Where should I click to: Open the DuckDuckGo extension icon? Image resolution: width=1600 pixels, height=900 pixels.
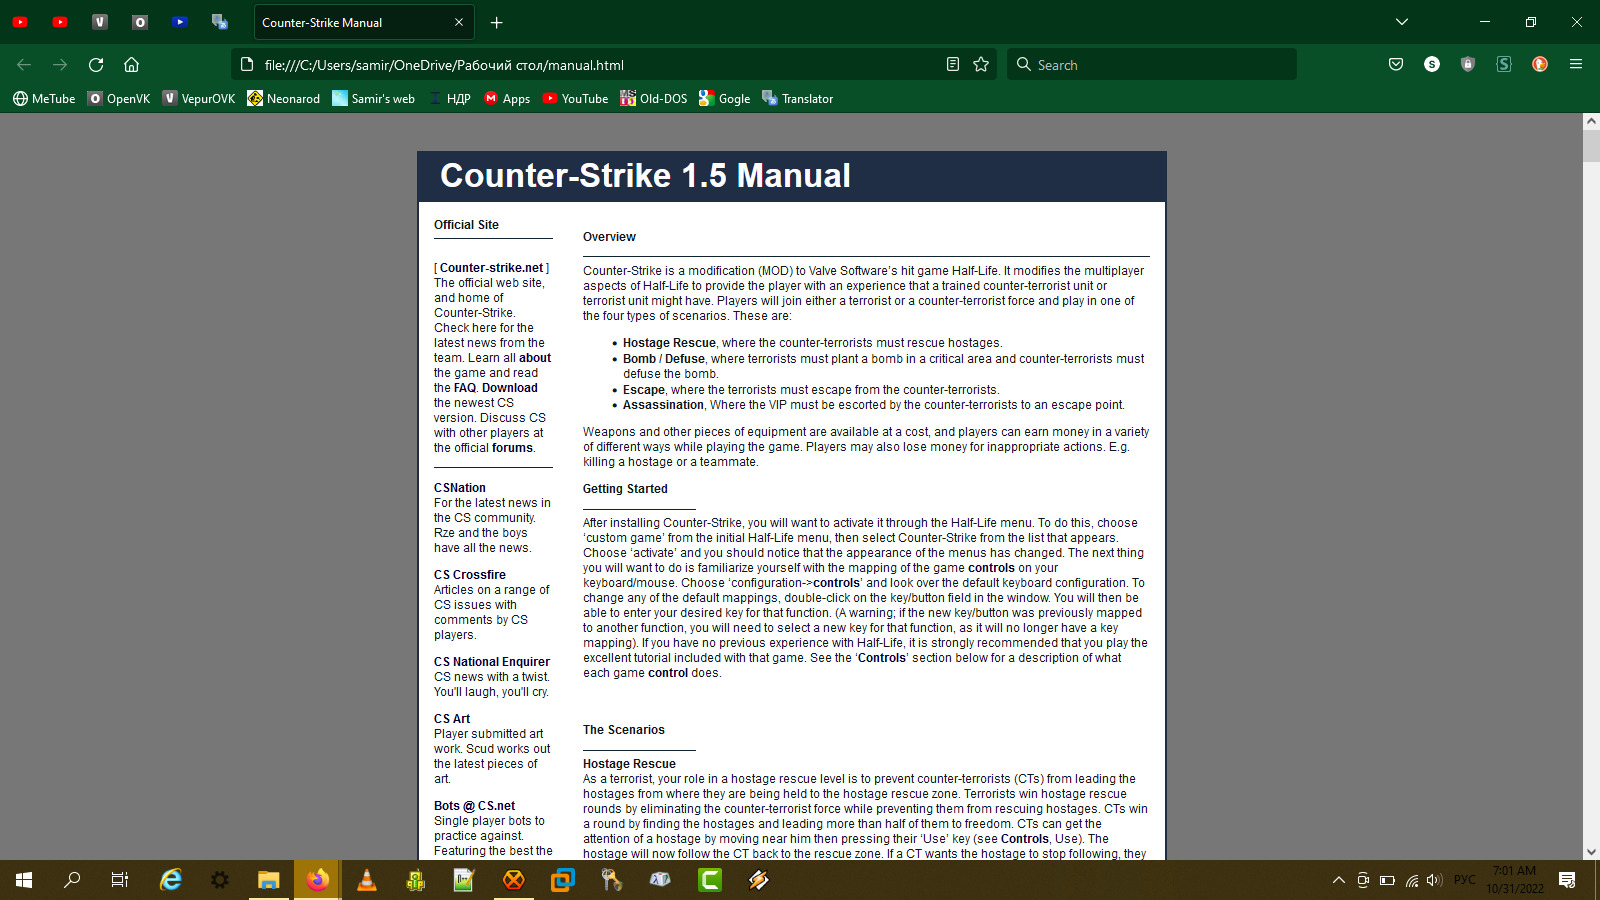click(x=1540, y=65)
